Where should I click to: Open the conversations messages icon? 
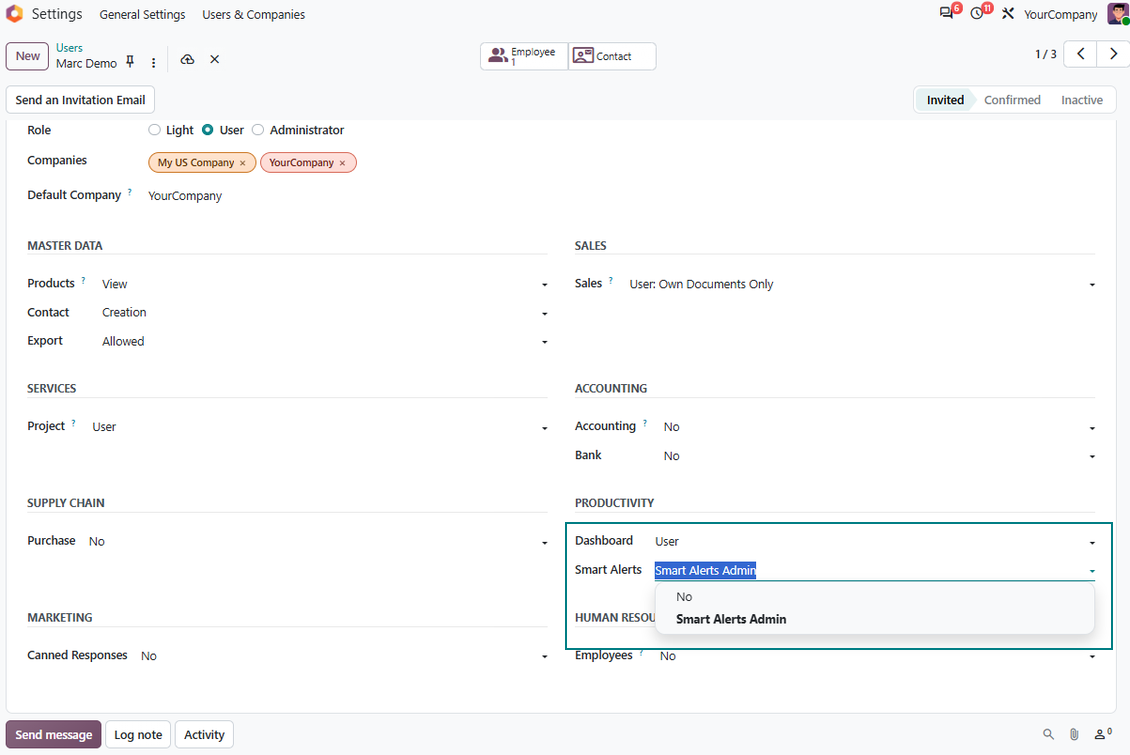click(946, 14)
